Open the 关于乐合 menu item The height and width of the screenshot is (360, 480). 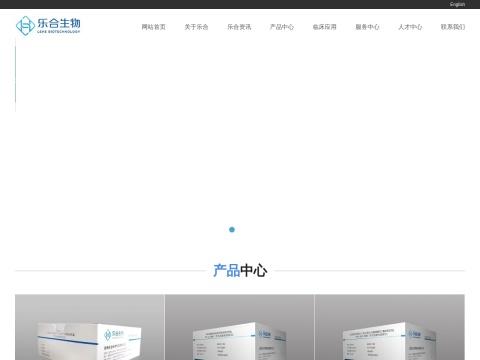tap(196, 27)
